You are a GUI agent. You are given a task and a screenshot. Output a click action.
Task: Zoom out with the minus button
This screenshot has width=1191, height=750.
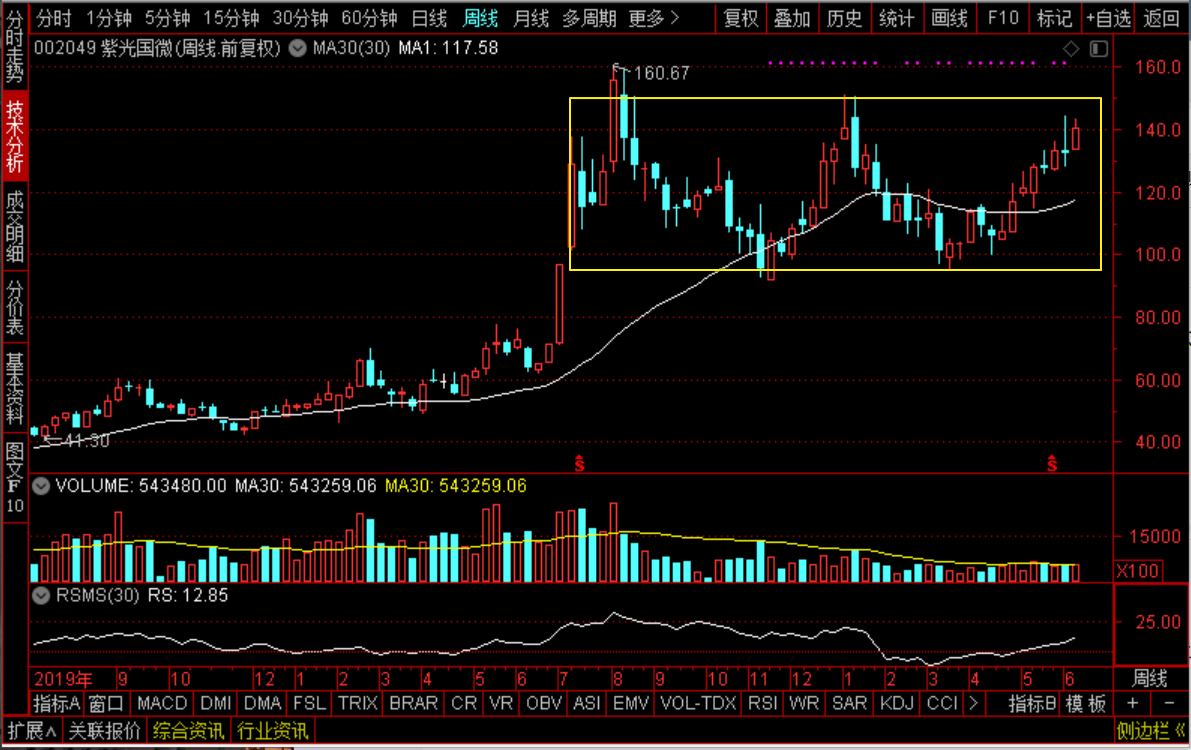[1169, 704]
